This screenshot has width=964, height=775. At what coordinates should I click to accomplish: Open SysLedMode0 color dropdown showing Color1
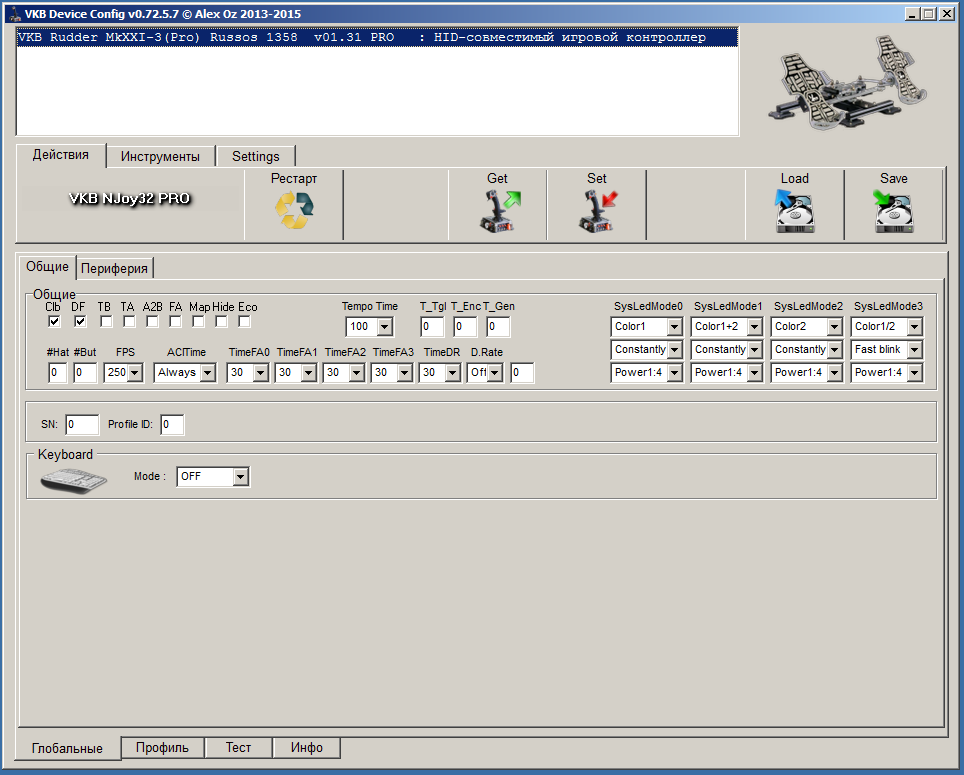674,326
